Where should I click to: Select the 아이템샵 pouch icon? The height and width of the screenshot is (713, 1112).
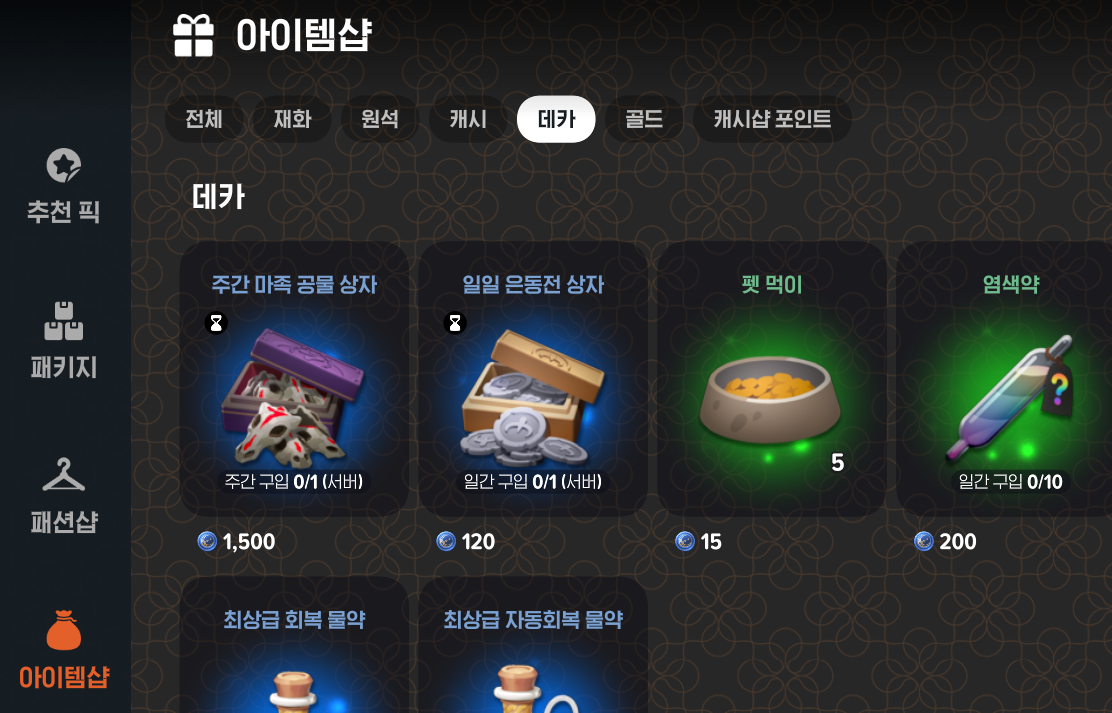pos(64,630)
